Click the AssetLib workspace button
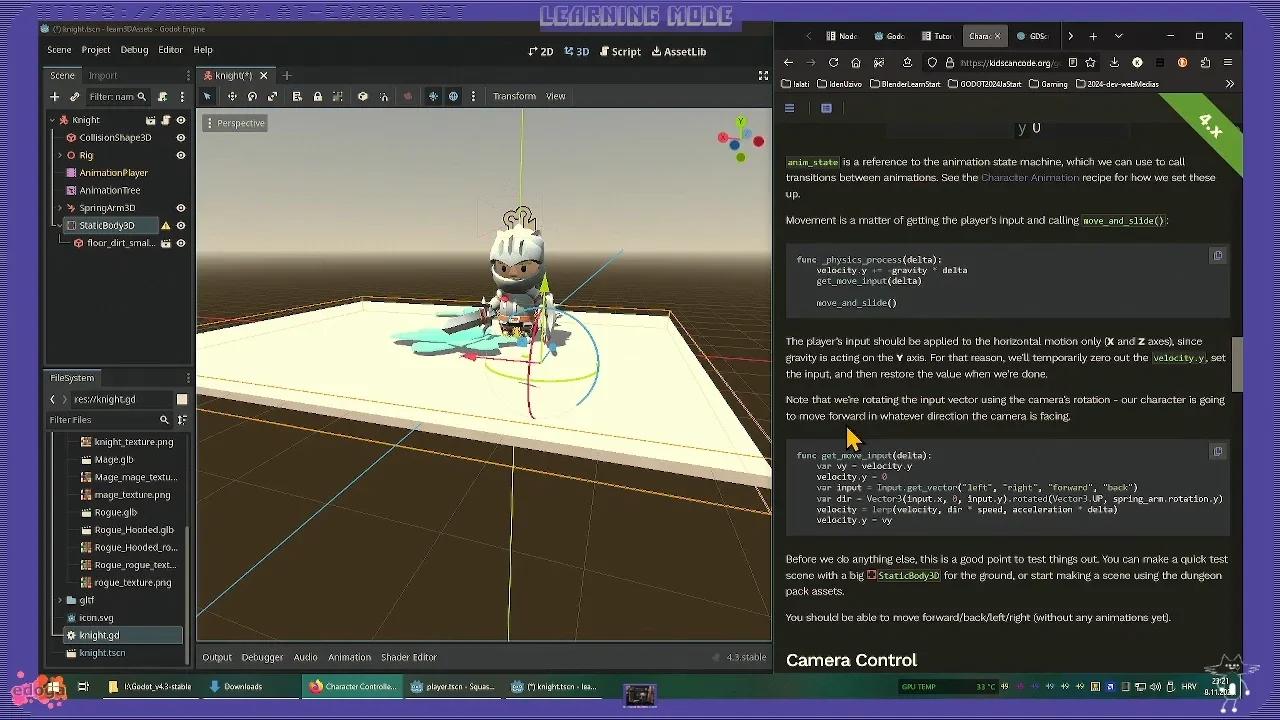The width and height of the screenshot is (1280, 720). tap(679, 51)
